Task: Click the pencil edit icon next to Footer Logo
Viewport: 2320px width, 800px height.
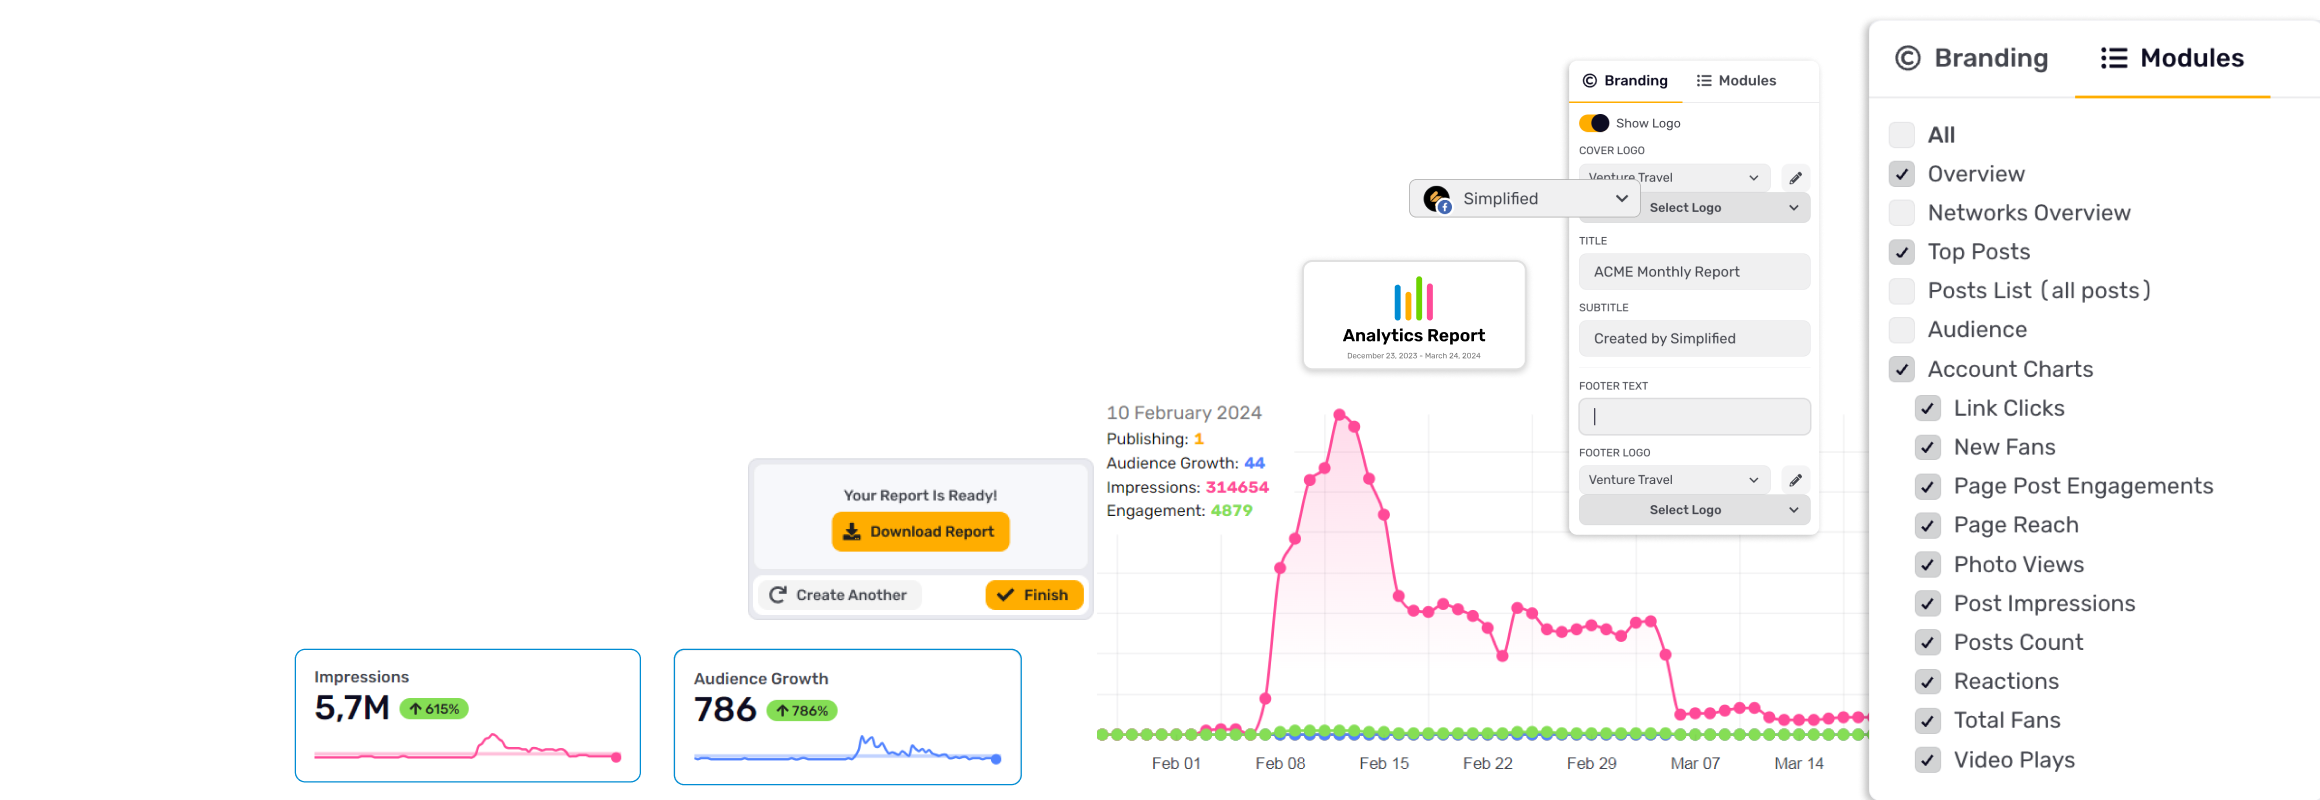Action: pos(1796,480)
